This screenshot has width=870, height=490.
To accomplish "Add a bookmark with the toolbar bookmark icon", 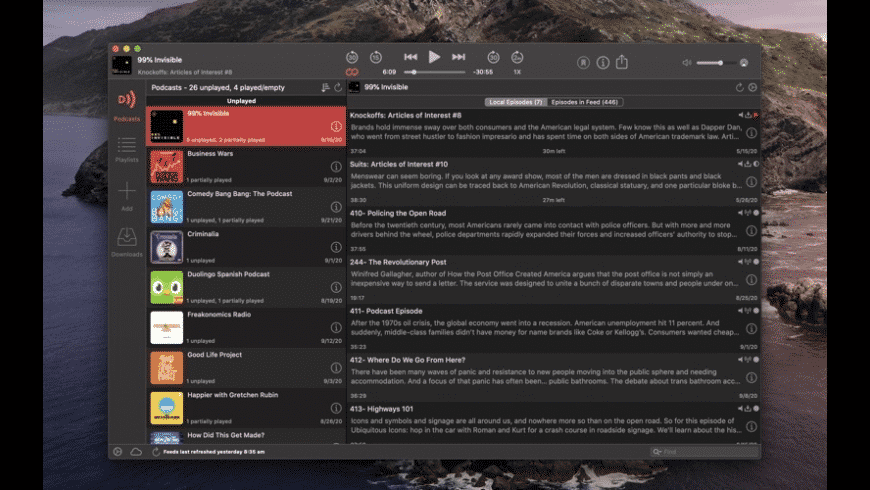I will [x=583, y=63].
